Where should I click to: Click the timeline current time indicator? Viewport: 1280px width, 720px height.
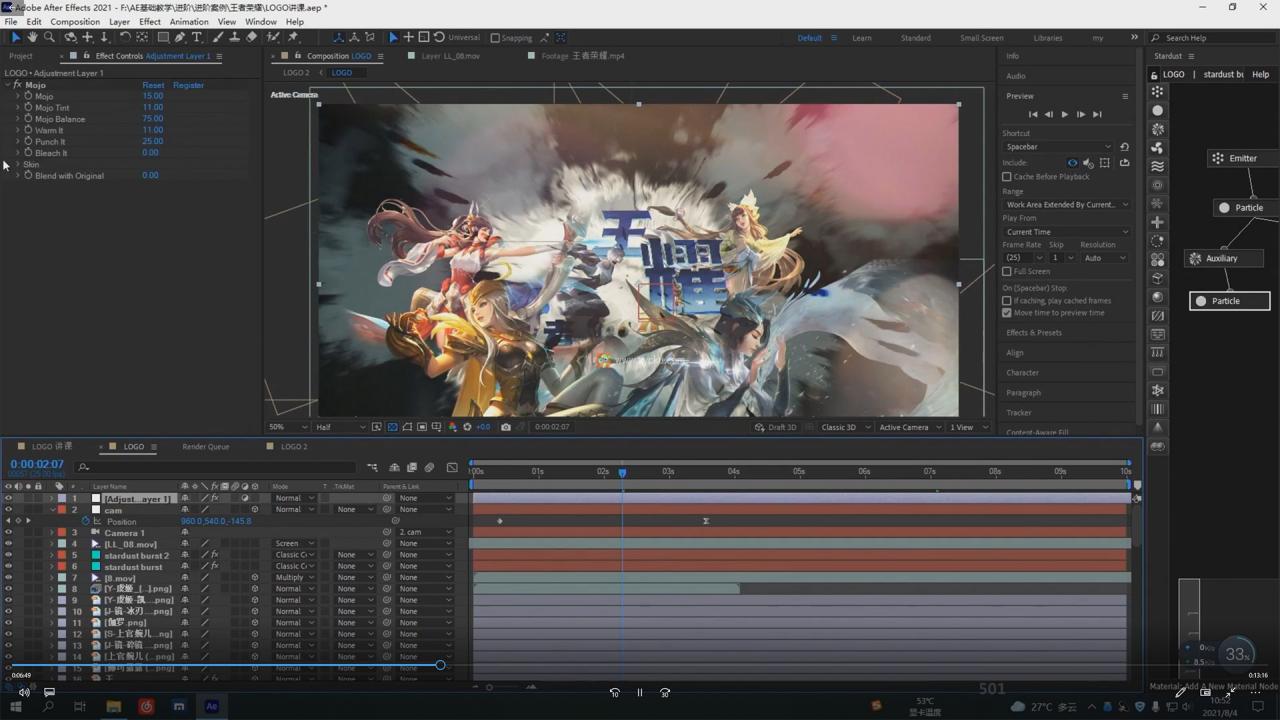622,472
